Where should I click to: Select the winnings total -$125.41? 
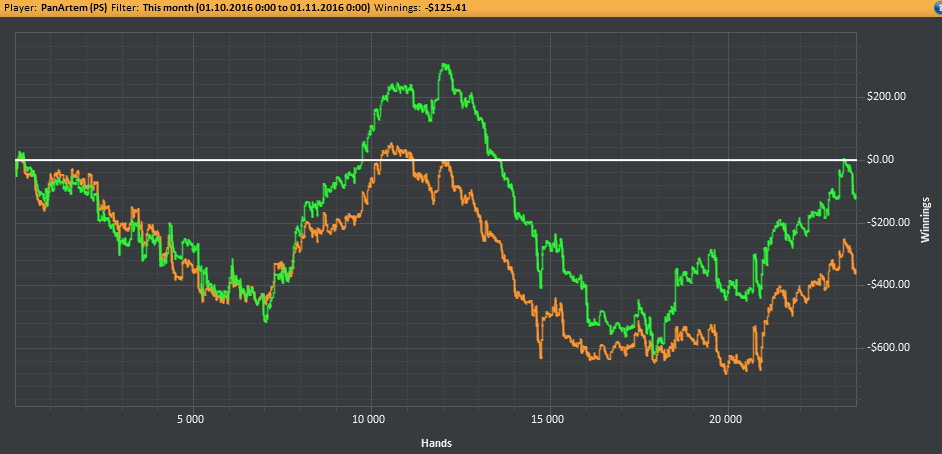point(447,8)
